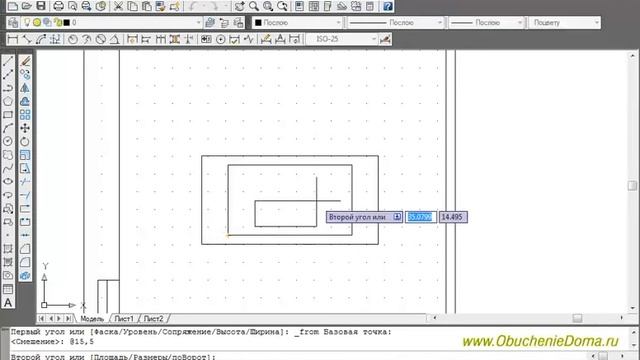Activate the Zoom Realtime magnifier
The width and height of the screenshot is (640, 360).
pyautogui.click(x=254, y=6)
